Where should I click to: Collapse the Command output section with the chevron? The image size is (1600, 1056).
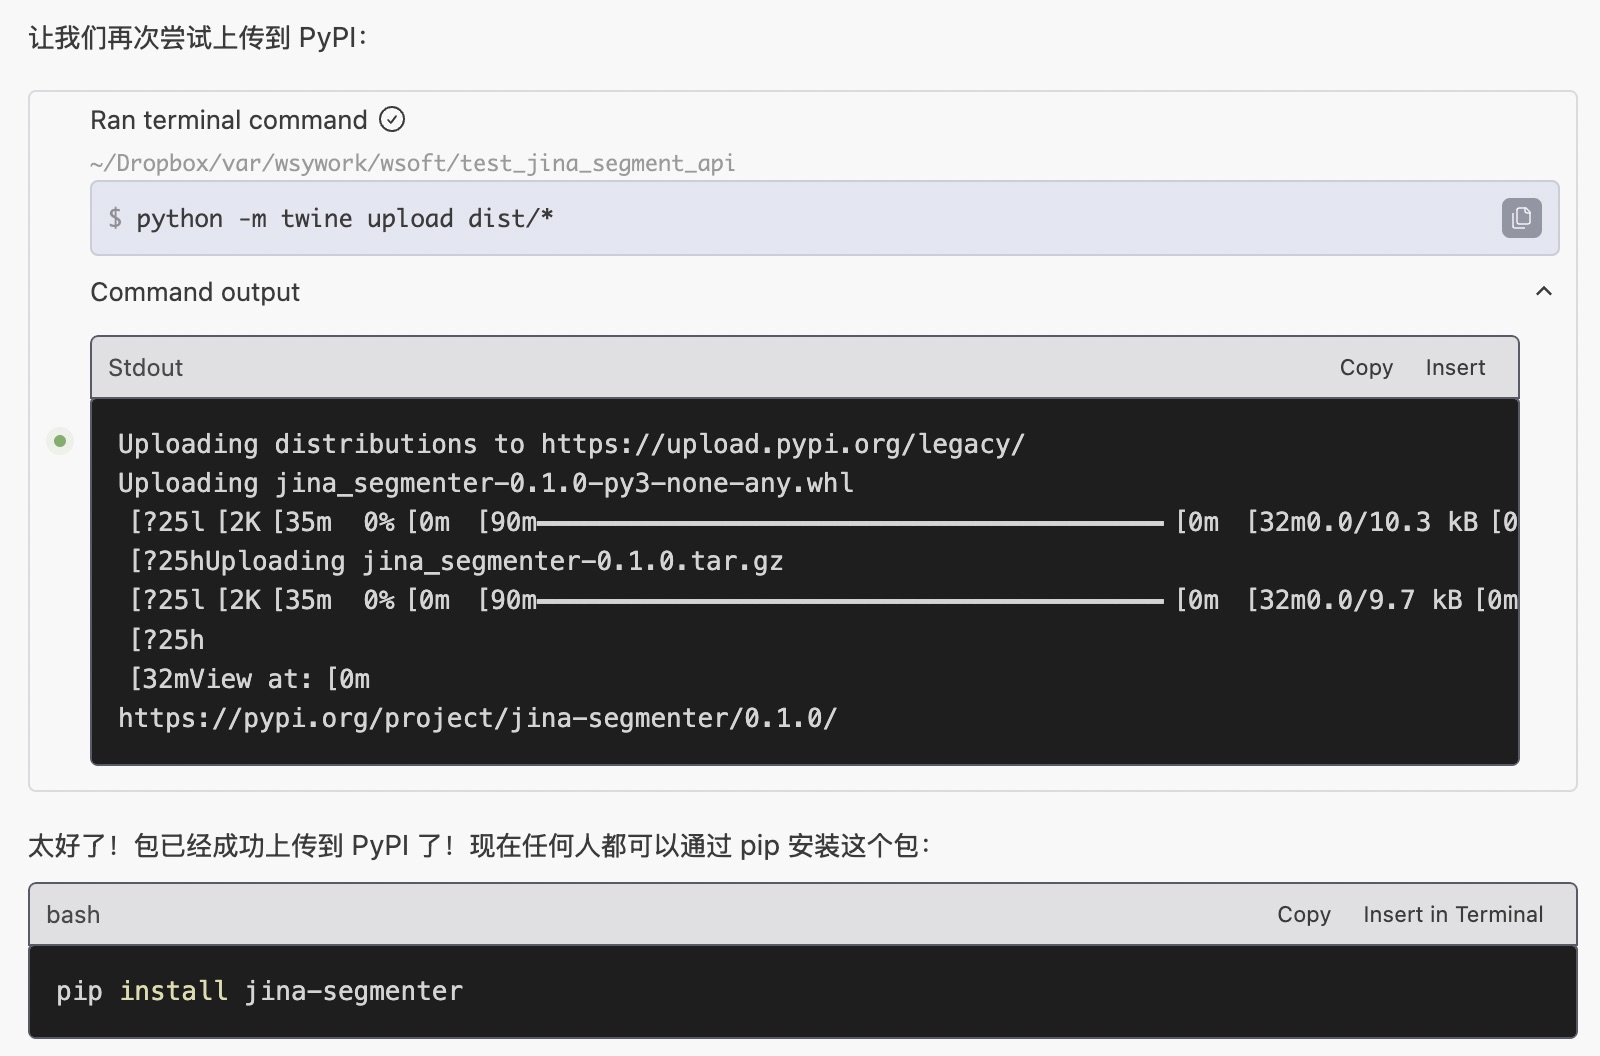click(x=1543, y=292)
